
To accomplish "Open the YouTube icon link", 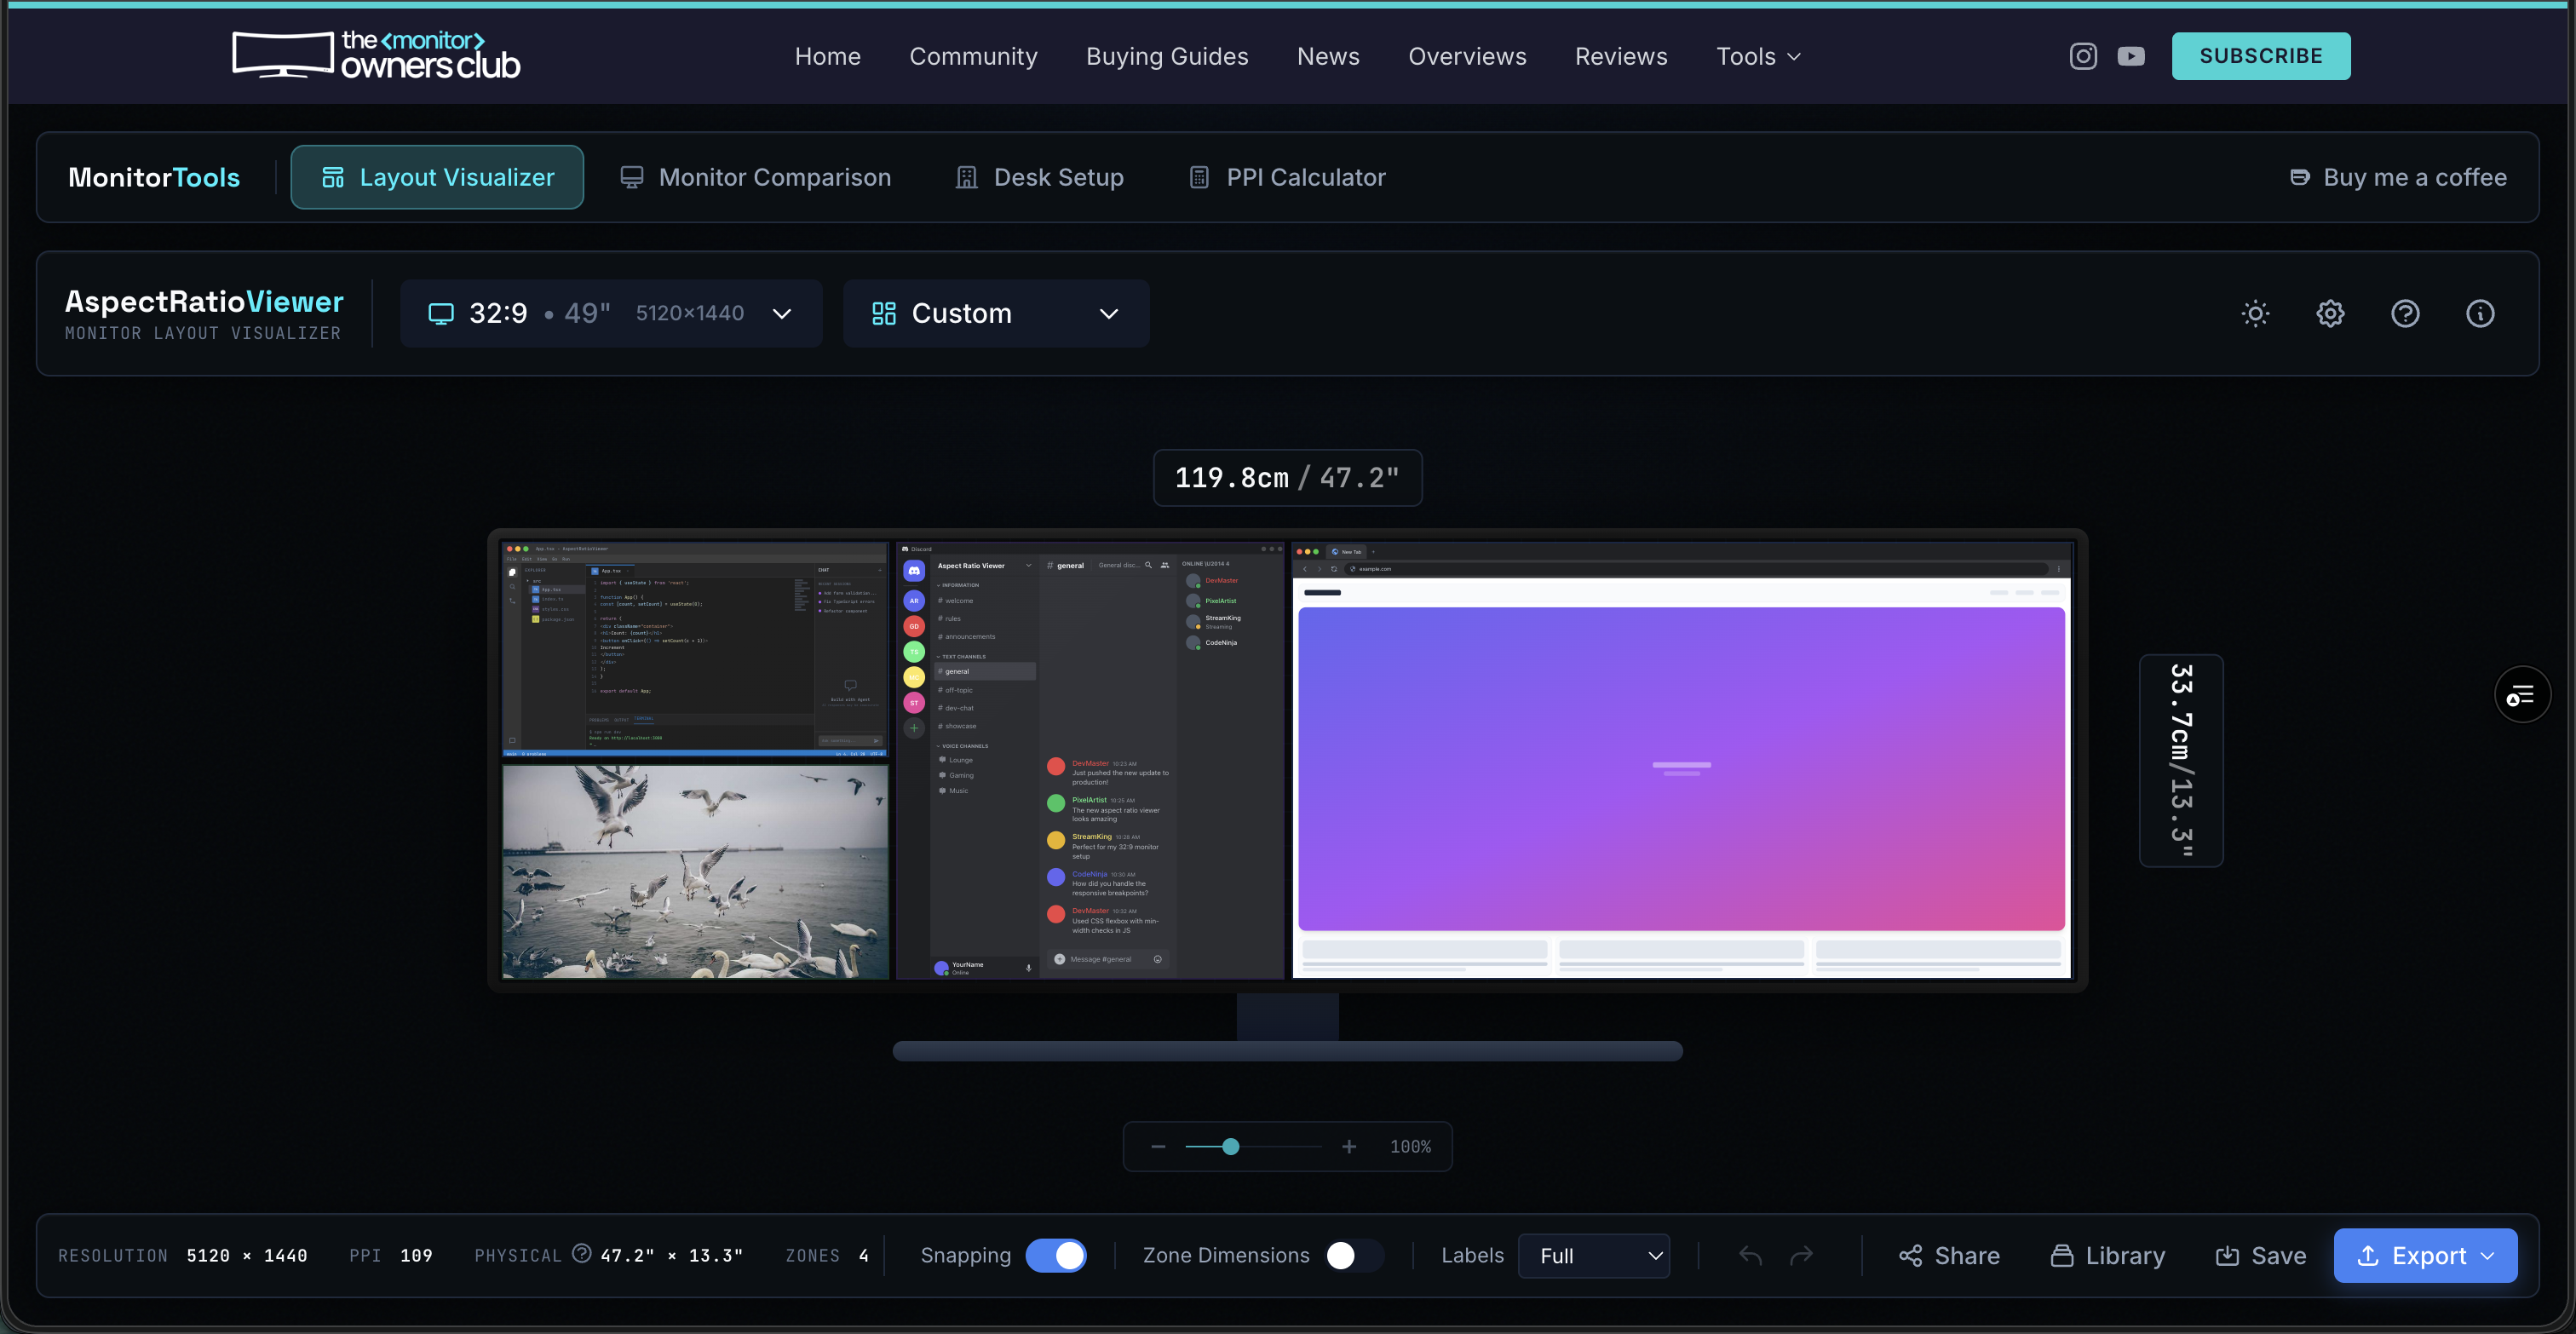I will (2131, 56).
